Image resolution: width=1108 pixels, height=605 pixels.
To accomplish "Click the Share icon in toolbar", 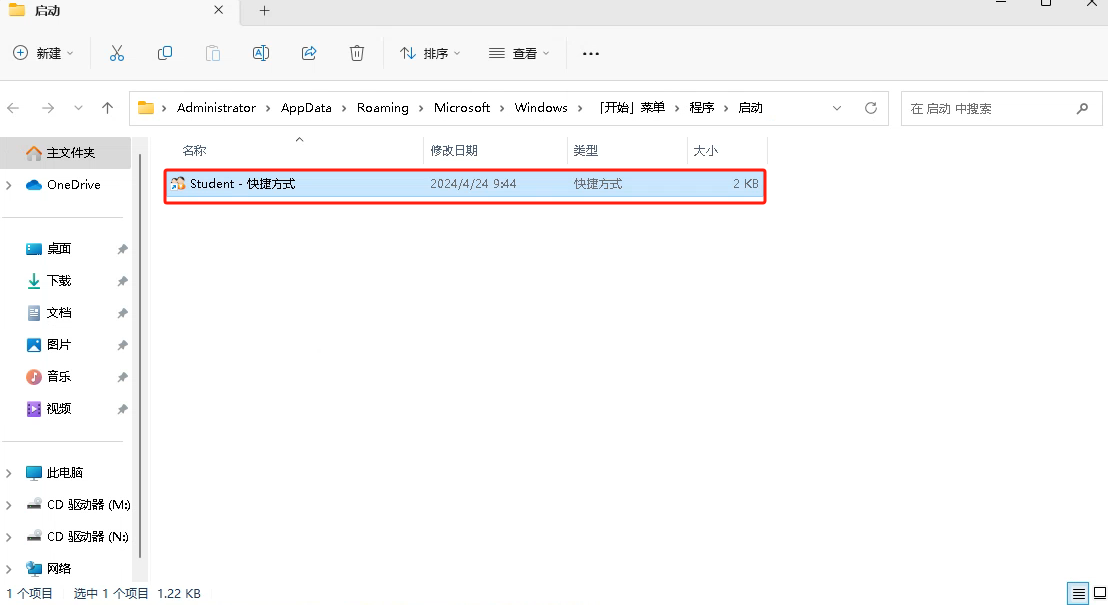I will [x=309, y=53].
